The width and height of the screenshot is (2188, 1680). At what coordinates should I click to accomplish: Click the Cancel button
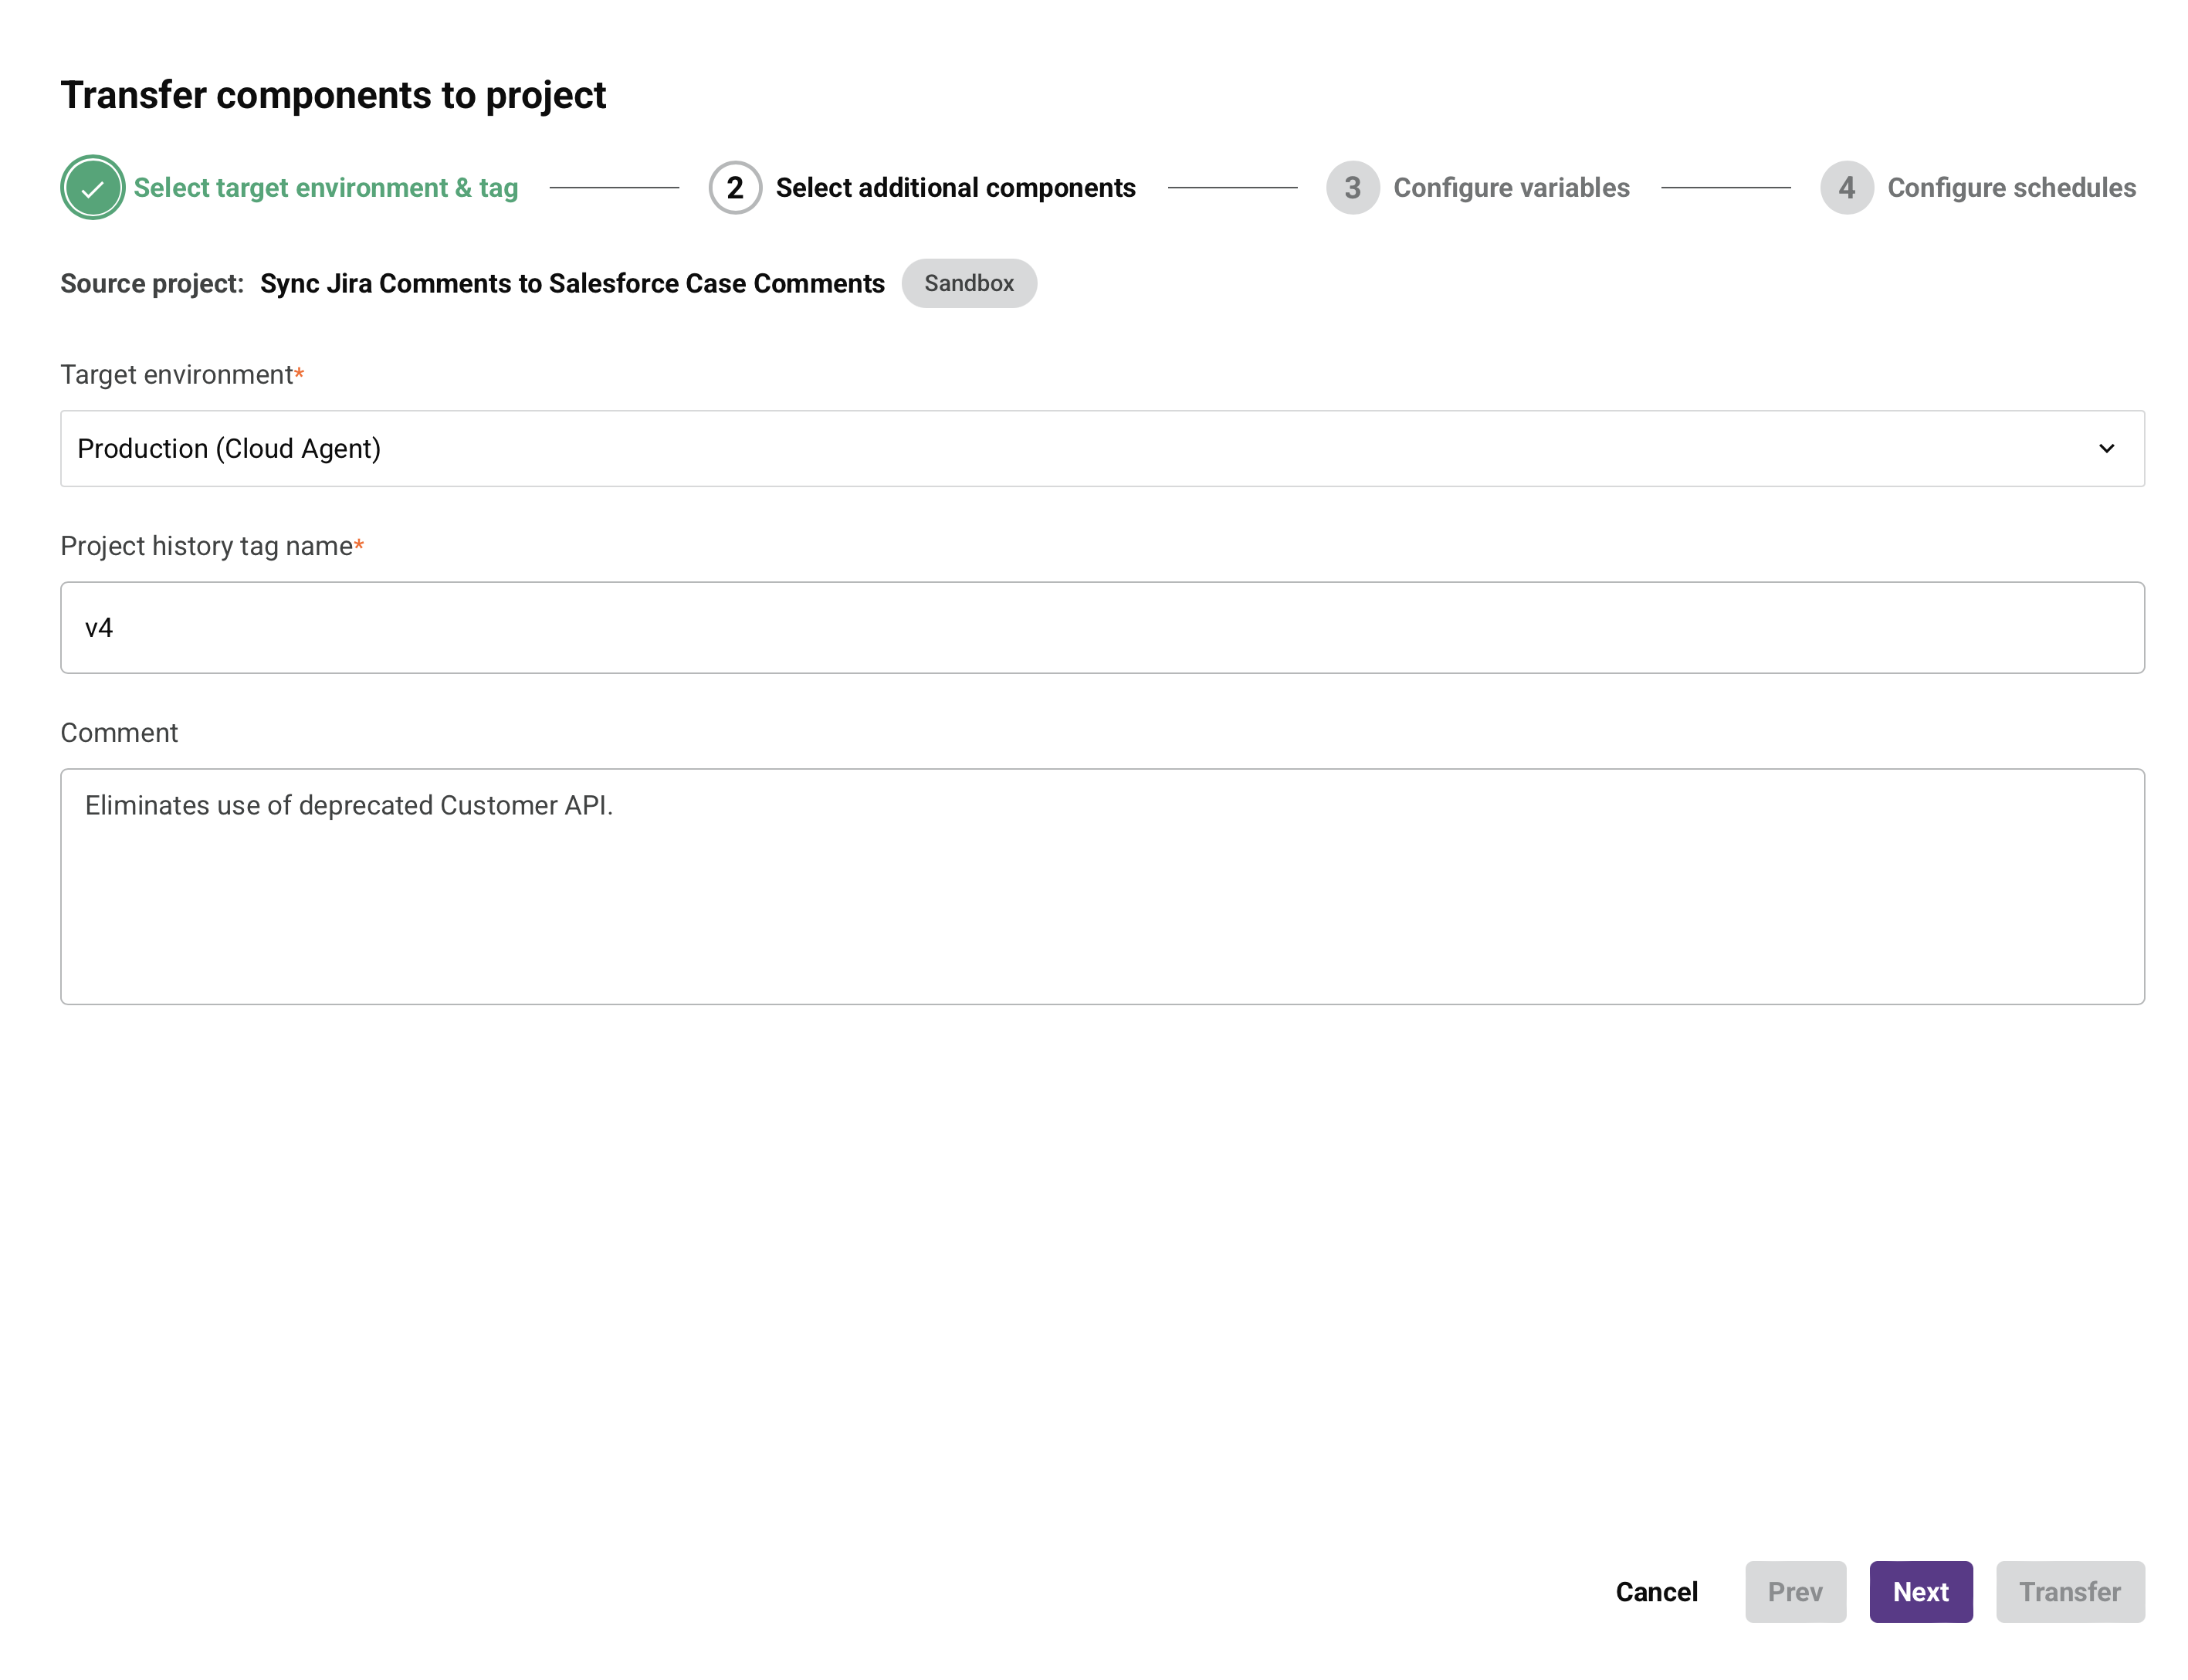click(x=1656, y=1591)
